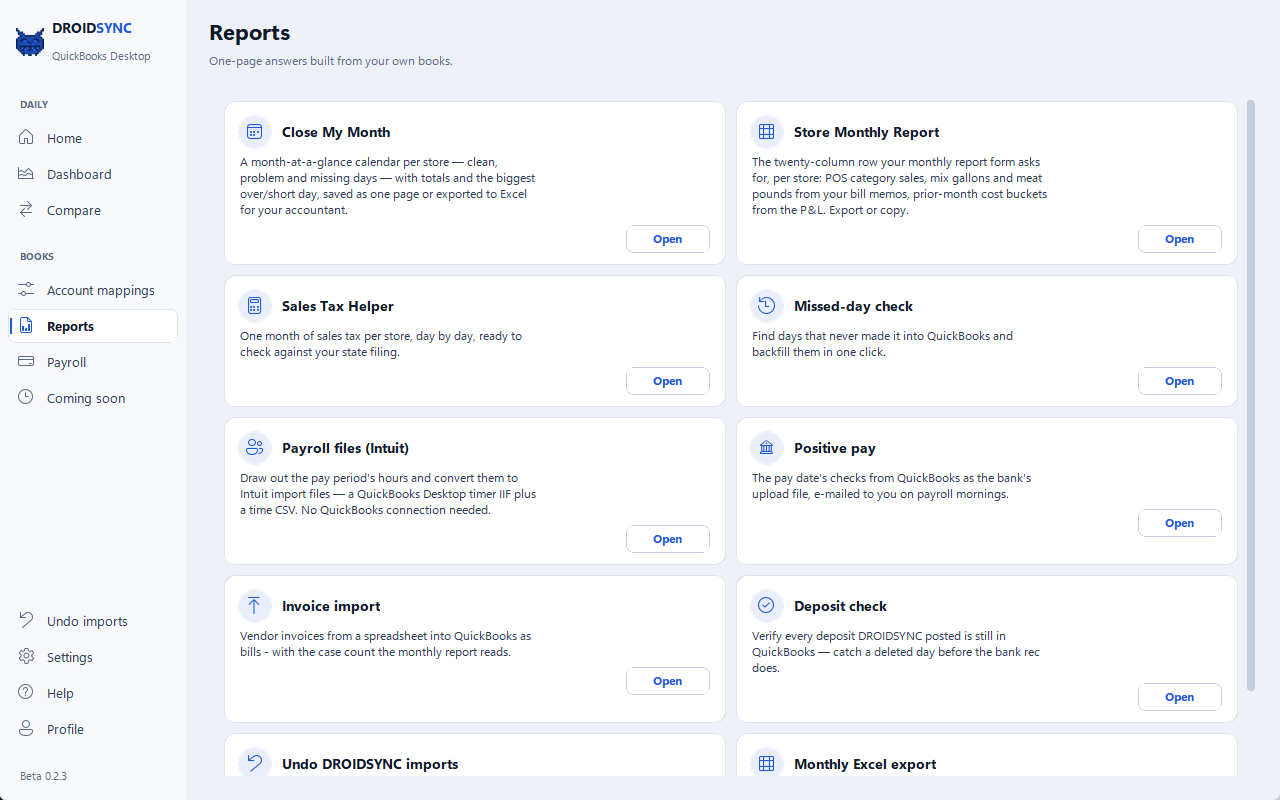Click the Payroll card icon
The image size is (1280, 800).
26,362
